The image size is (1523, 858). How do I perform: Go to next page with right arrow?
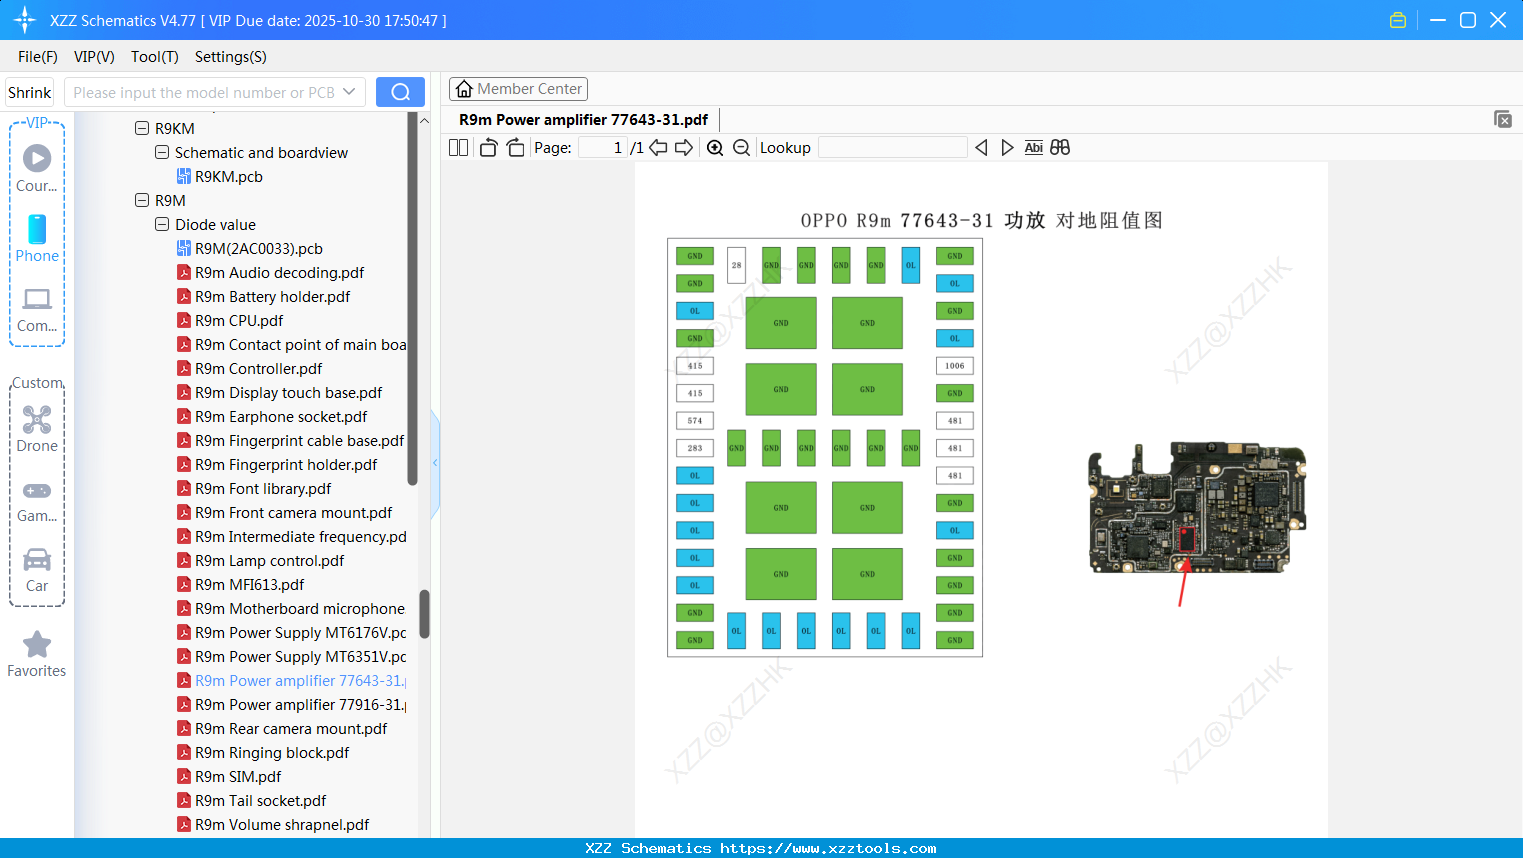click(x=684, y=148)
